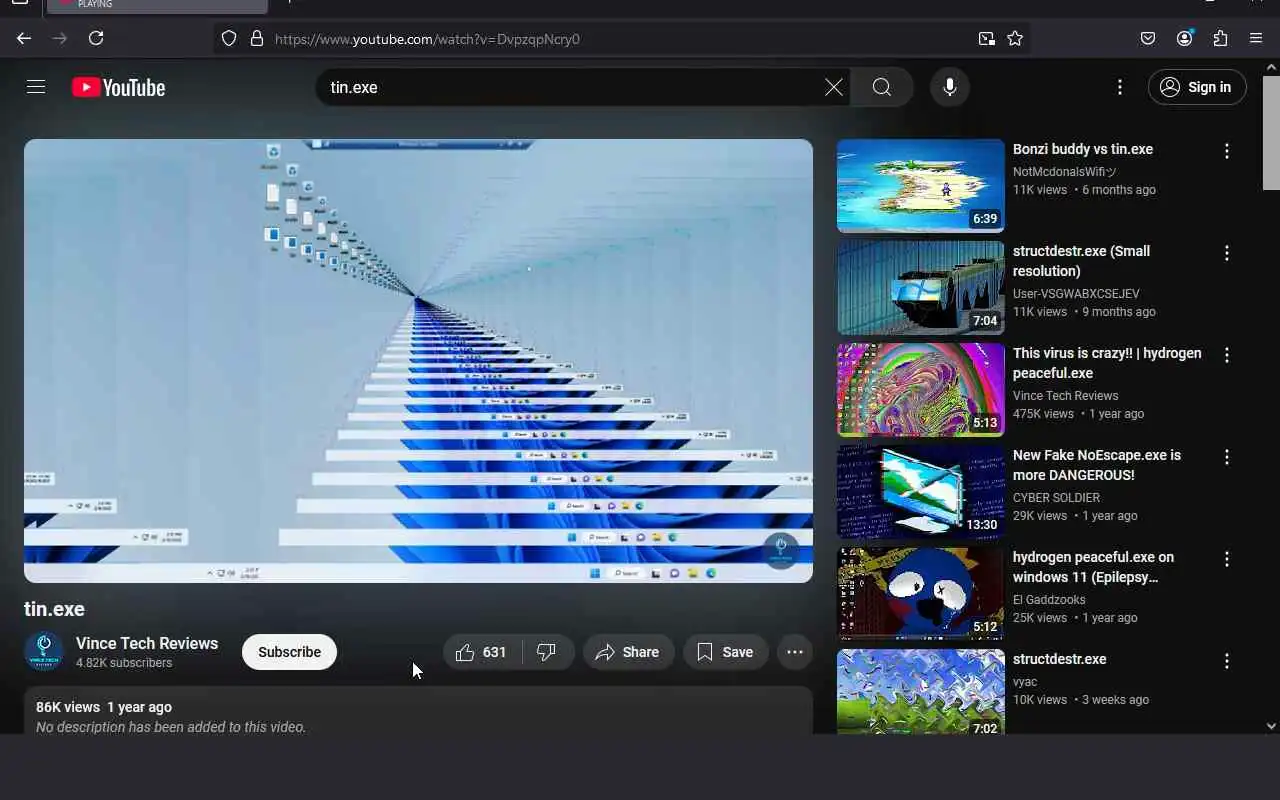Open YouTube settings three-dot menu
Viewport: 1280px width, 800px height.
click(1120, 87)
